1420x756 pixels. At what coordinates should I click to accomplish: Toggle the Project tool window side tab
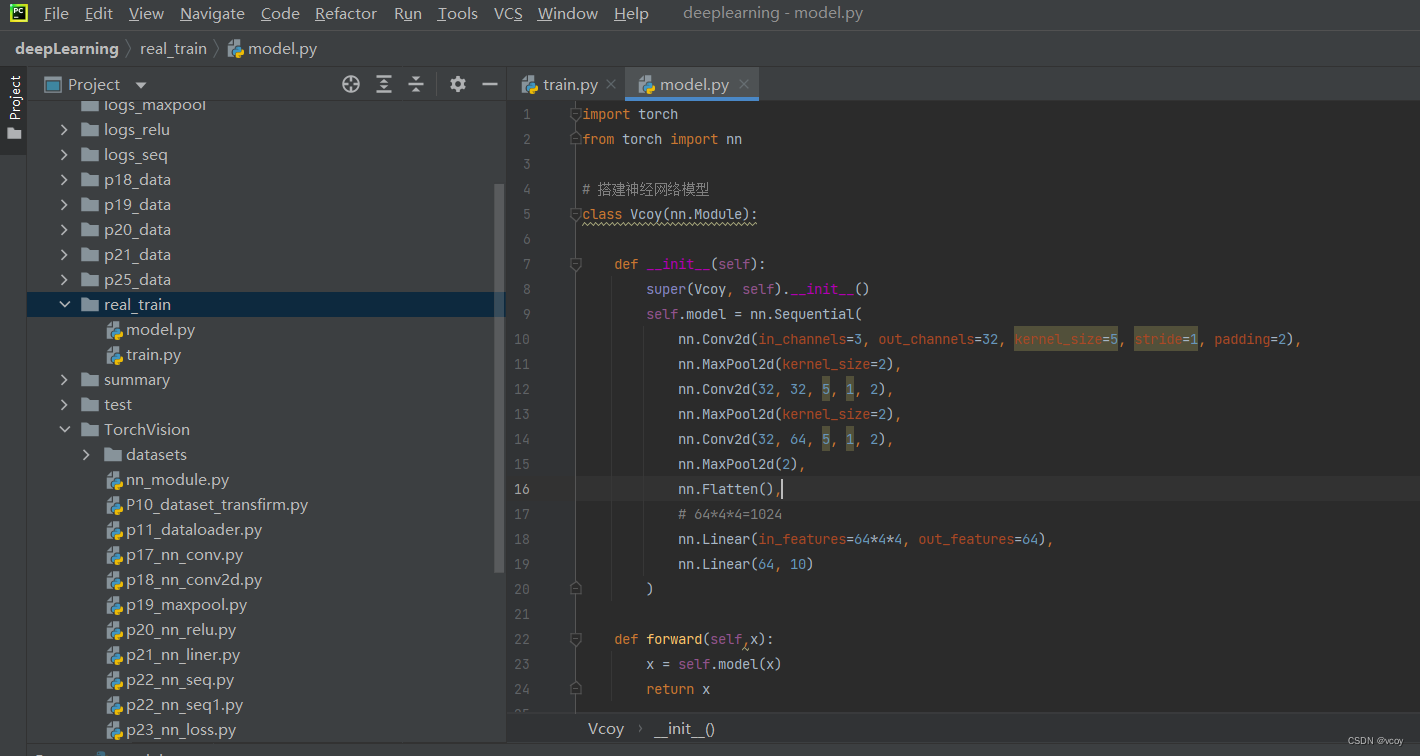[x=14, y=110]
